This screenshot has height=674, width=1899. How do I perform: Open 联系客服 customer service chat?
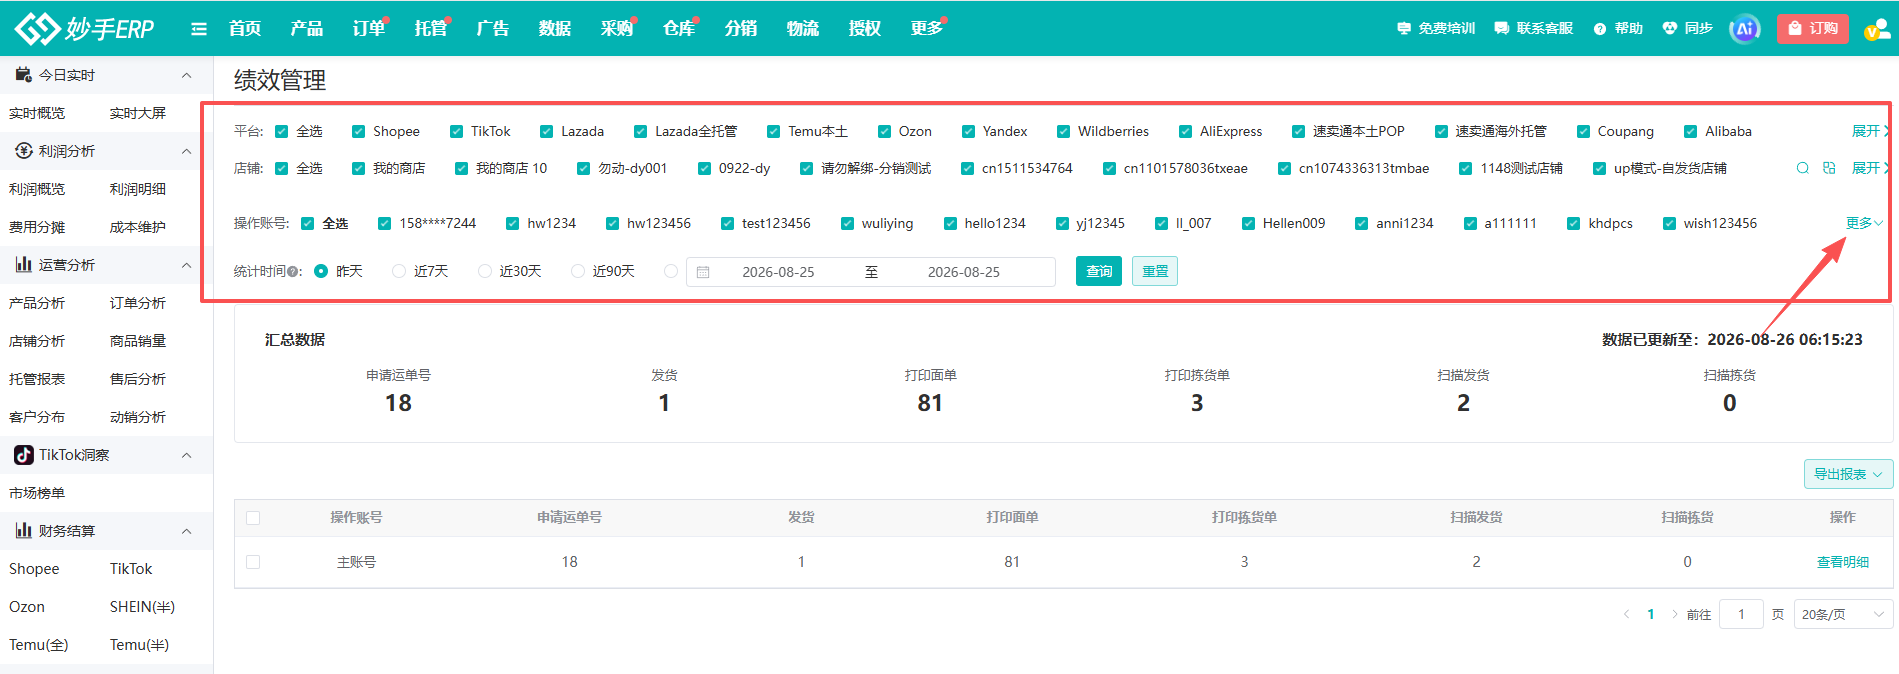[1534, 28]
